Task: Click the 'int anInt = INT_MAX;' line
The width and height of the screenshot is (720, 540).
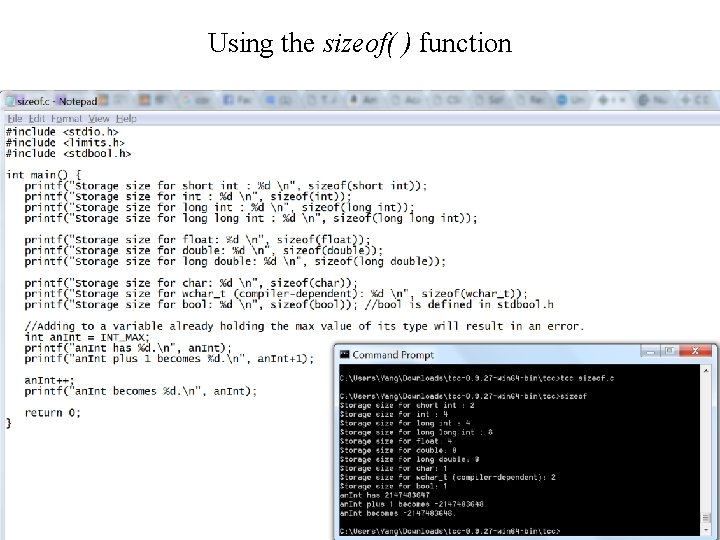Action: 87,337
